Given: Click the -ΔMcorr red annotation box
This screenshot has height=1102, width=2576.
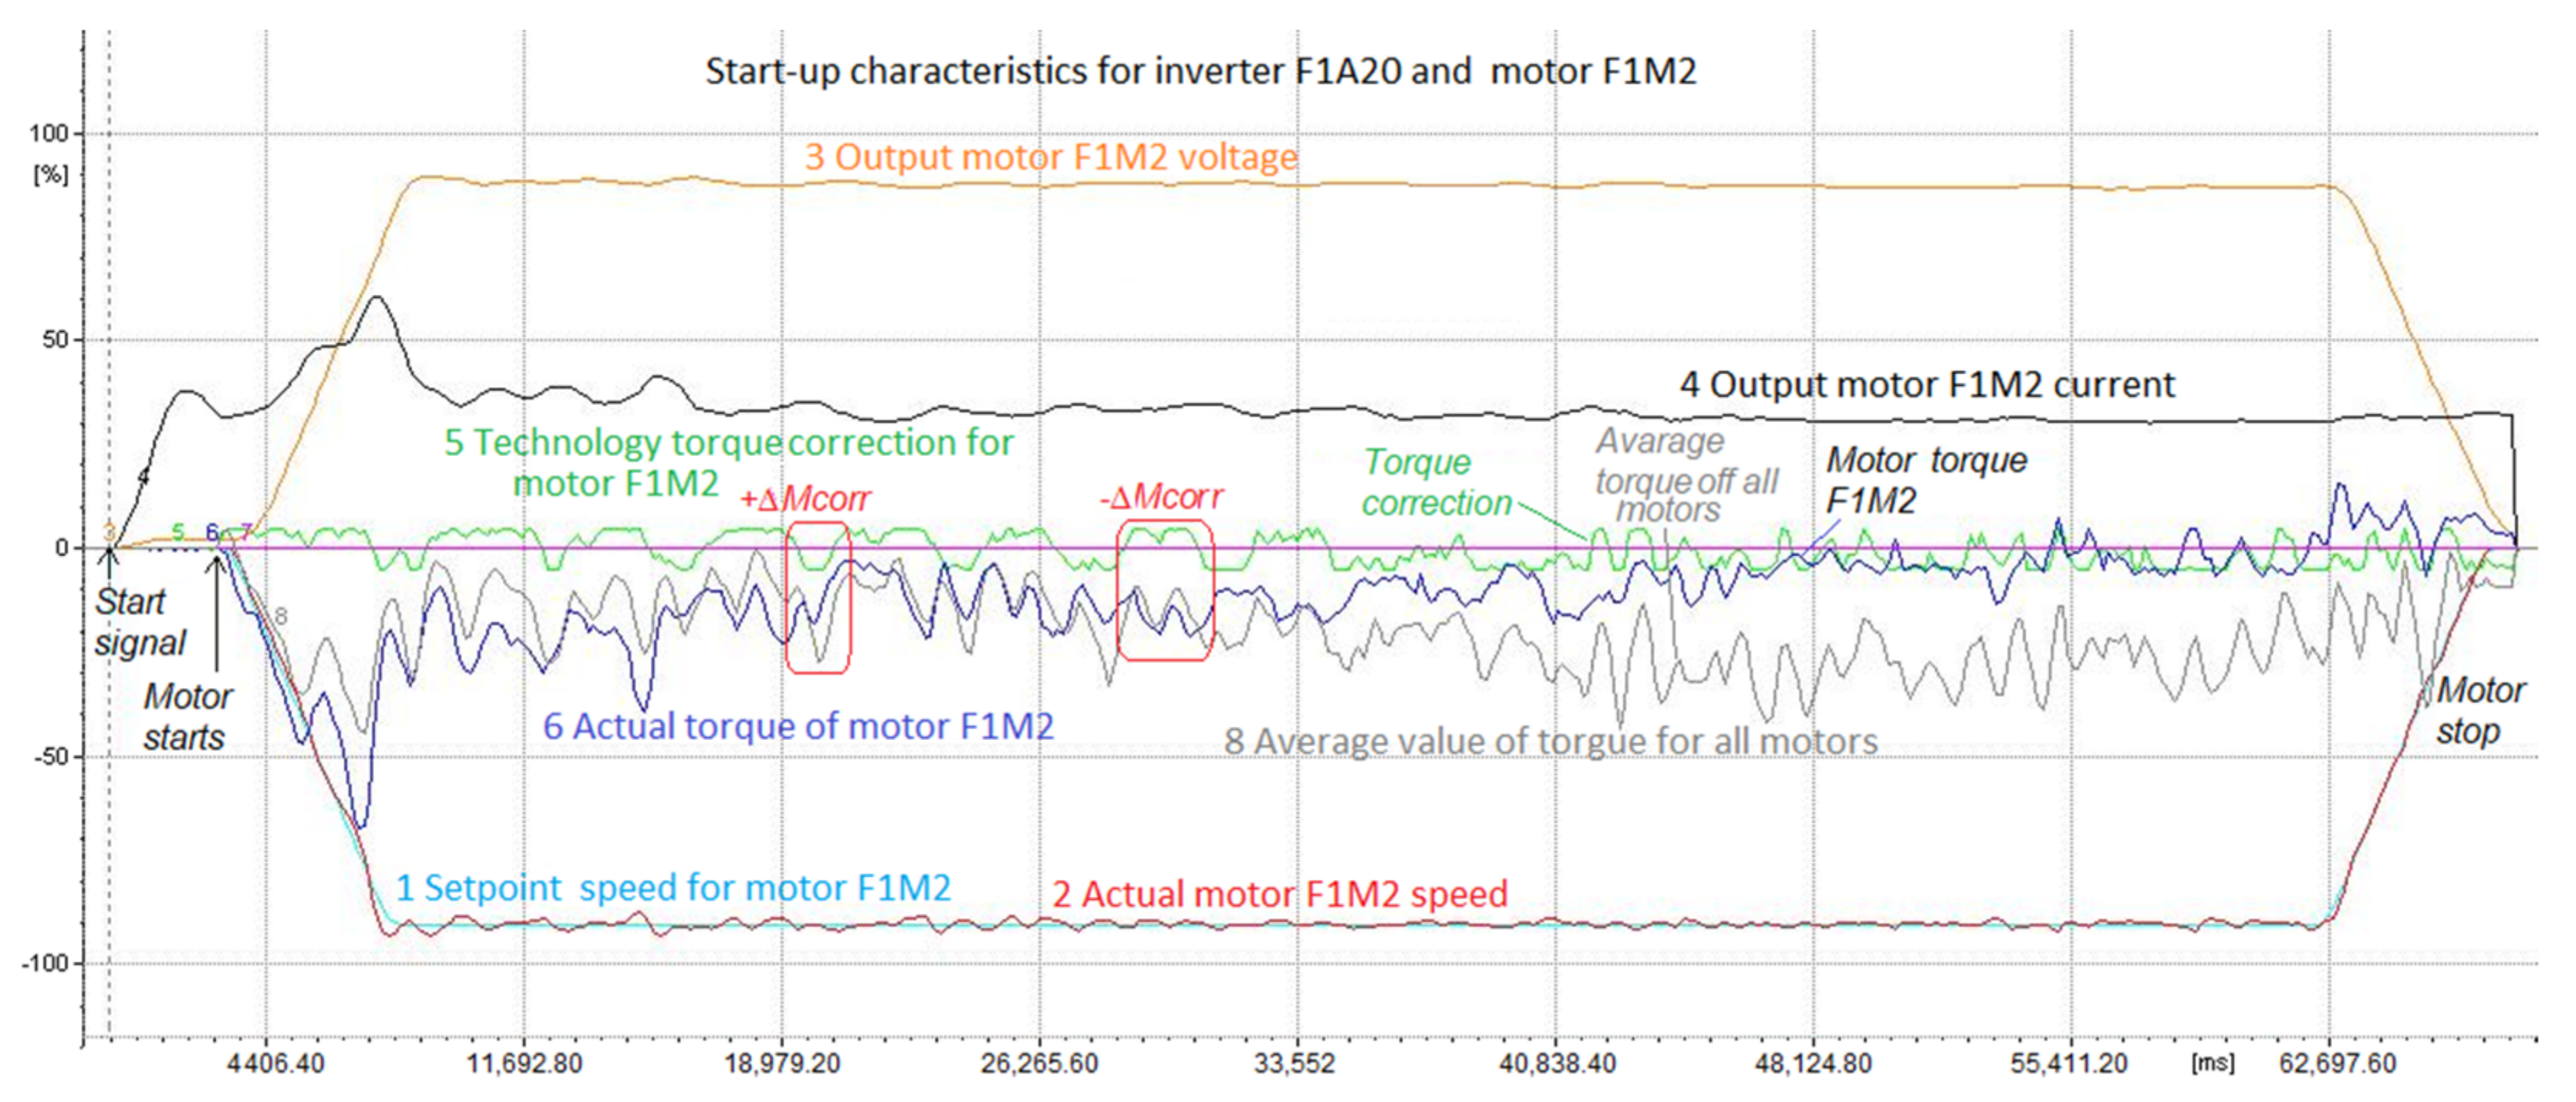Looking at the screenshot, I should 1164,590.
